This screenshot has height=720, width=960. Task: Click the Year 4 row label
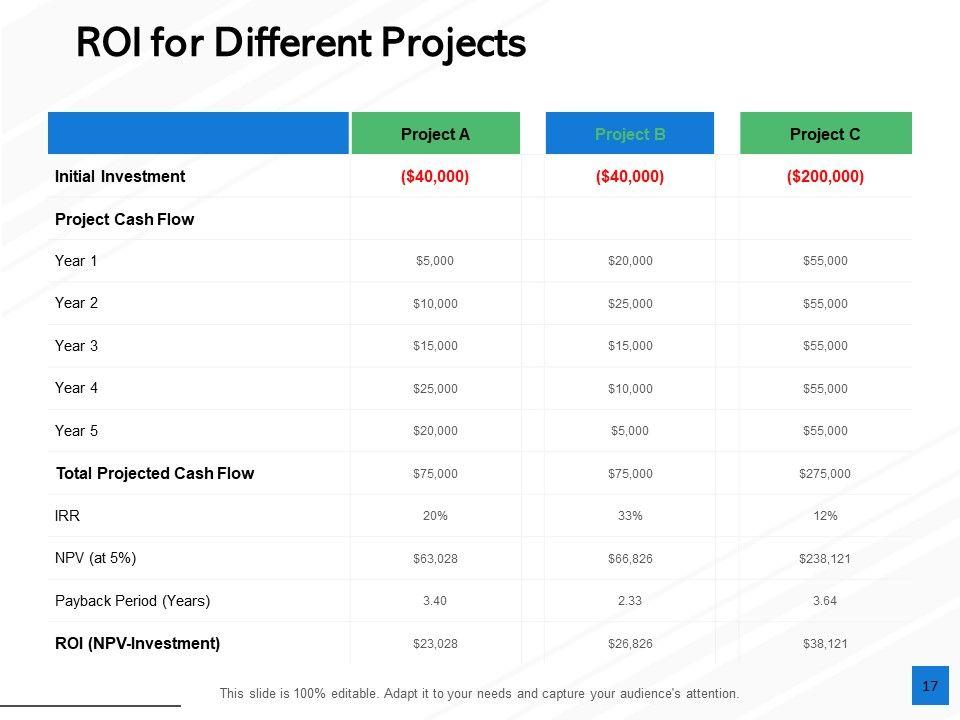(x=77, y=388)
